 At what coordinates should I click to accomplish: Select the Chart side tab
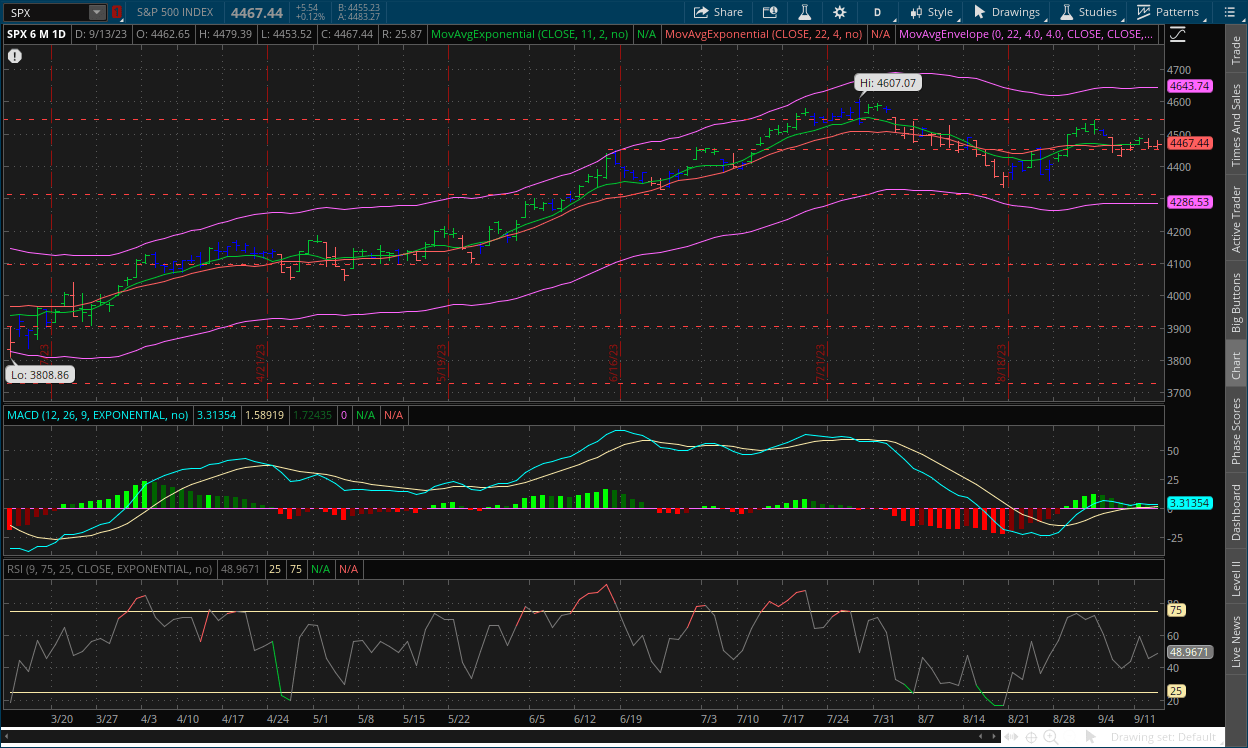[x=1237, y=365]
